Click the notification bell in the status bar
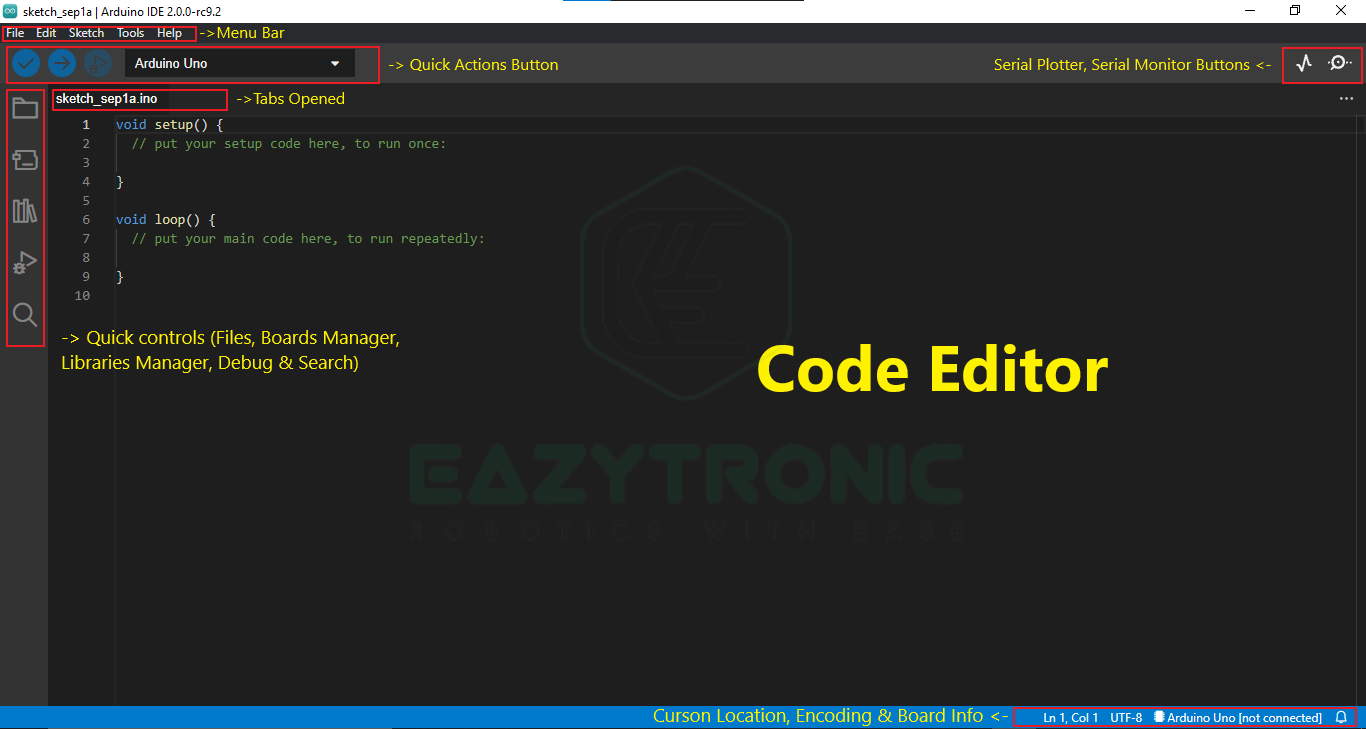 pos(1341,717)
